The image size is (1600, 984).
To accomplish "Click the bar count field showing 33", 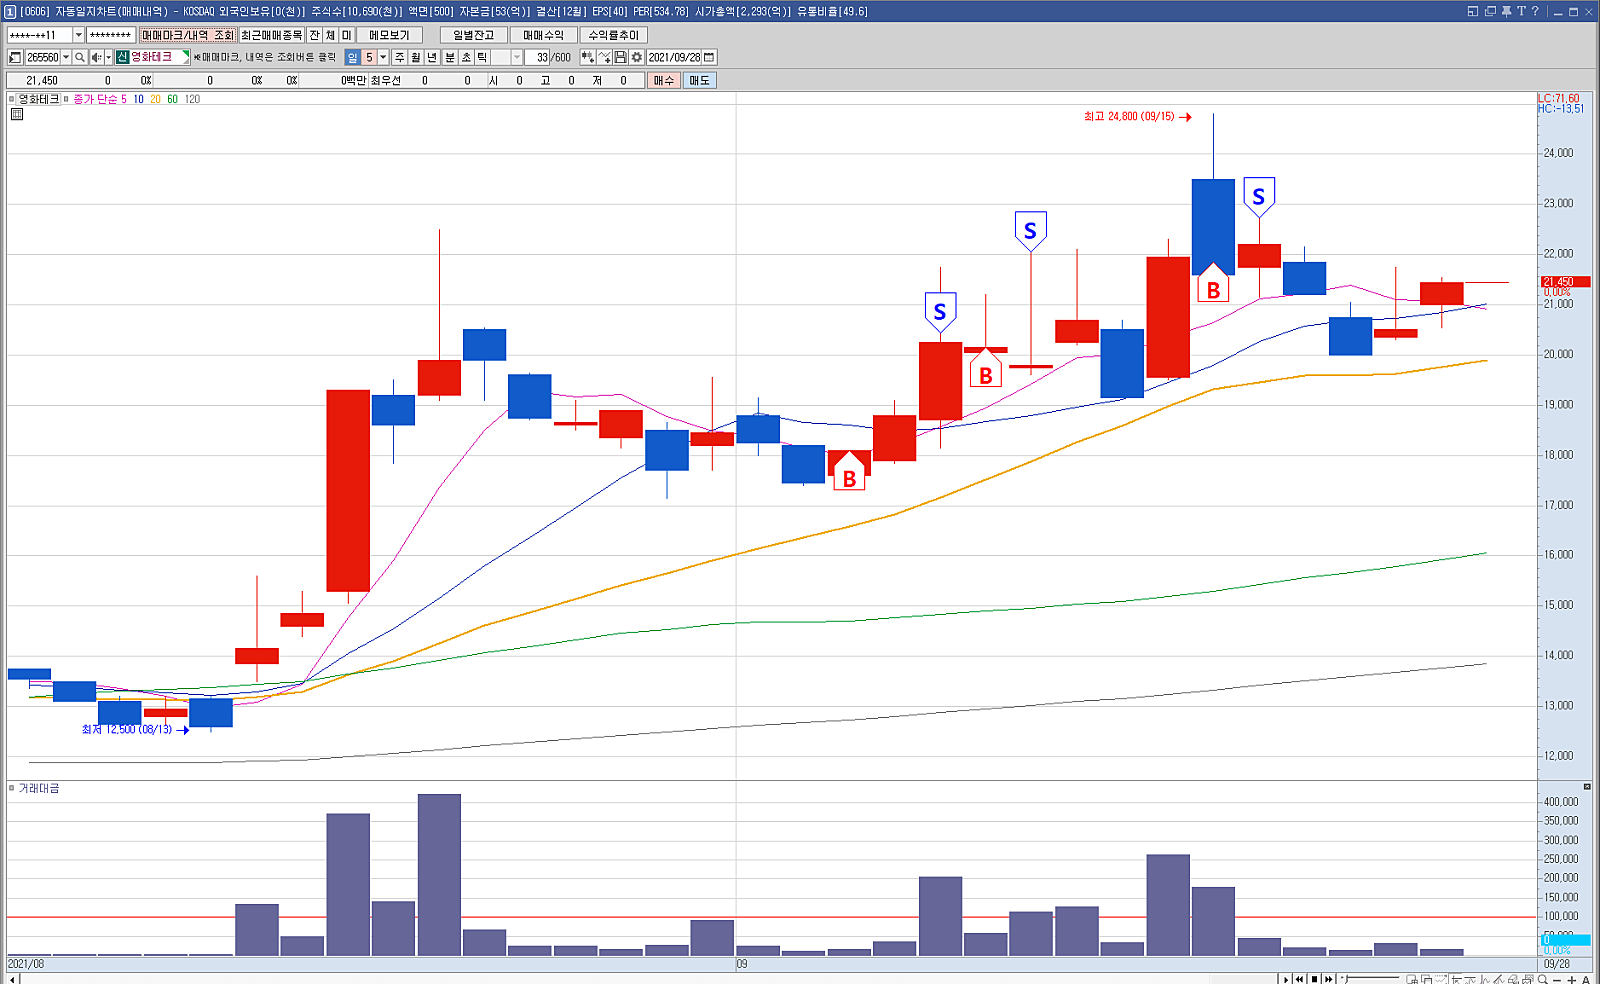I will (537, 58).
